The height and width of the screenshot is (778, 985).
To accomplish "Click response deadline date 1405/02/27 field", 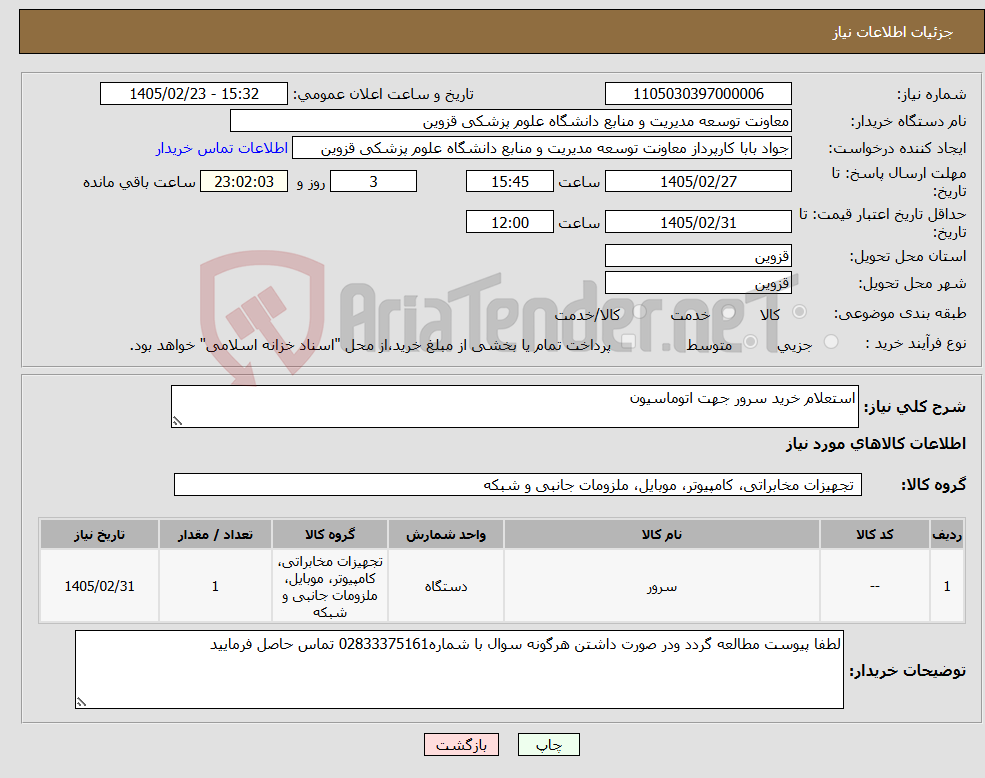I will tap(698, 182).
